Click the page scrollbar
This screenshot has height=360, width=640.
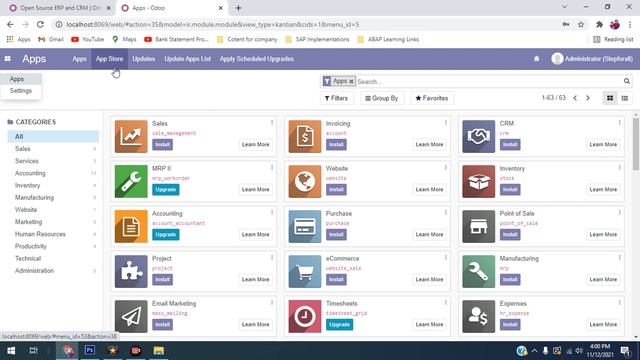pos(636,144)
